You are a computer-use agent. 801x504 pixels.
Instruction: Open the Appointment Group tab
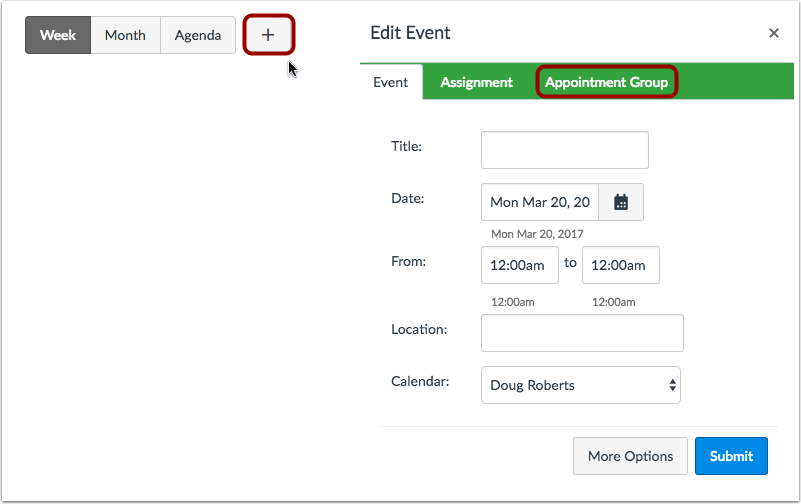pyautogui.click(x=606, y=82)
